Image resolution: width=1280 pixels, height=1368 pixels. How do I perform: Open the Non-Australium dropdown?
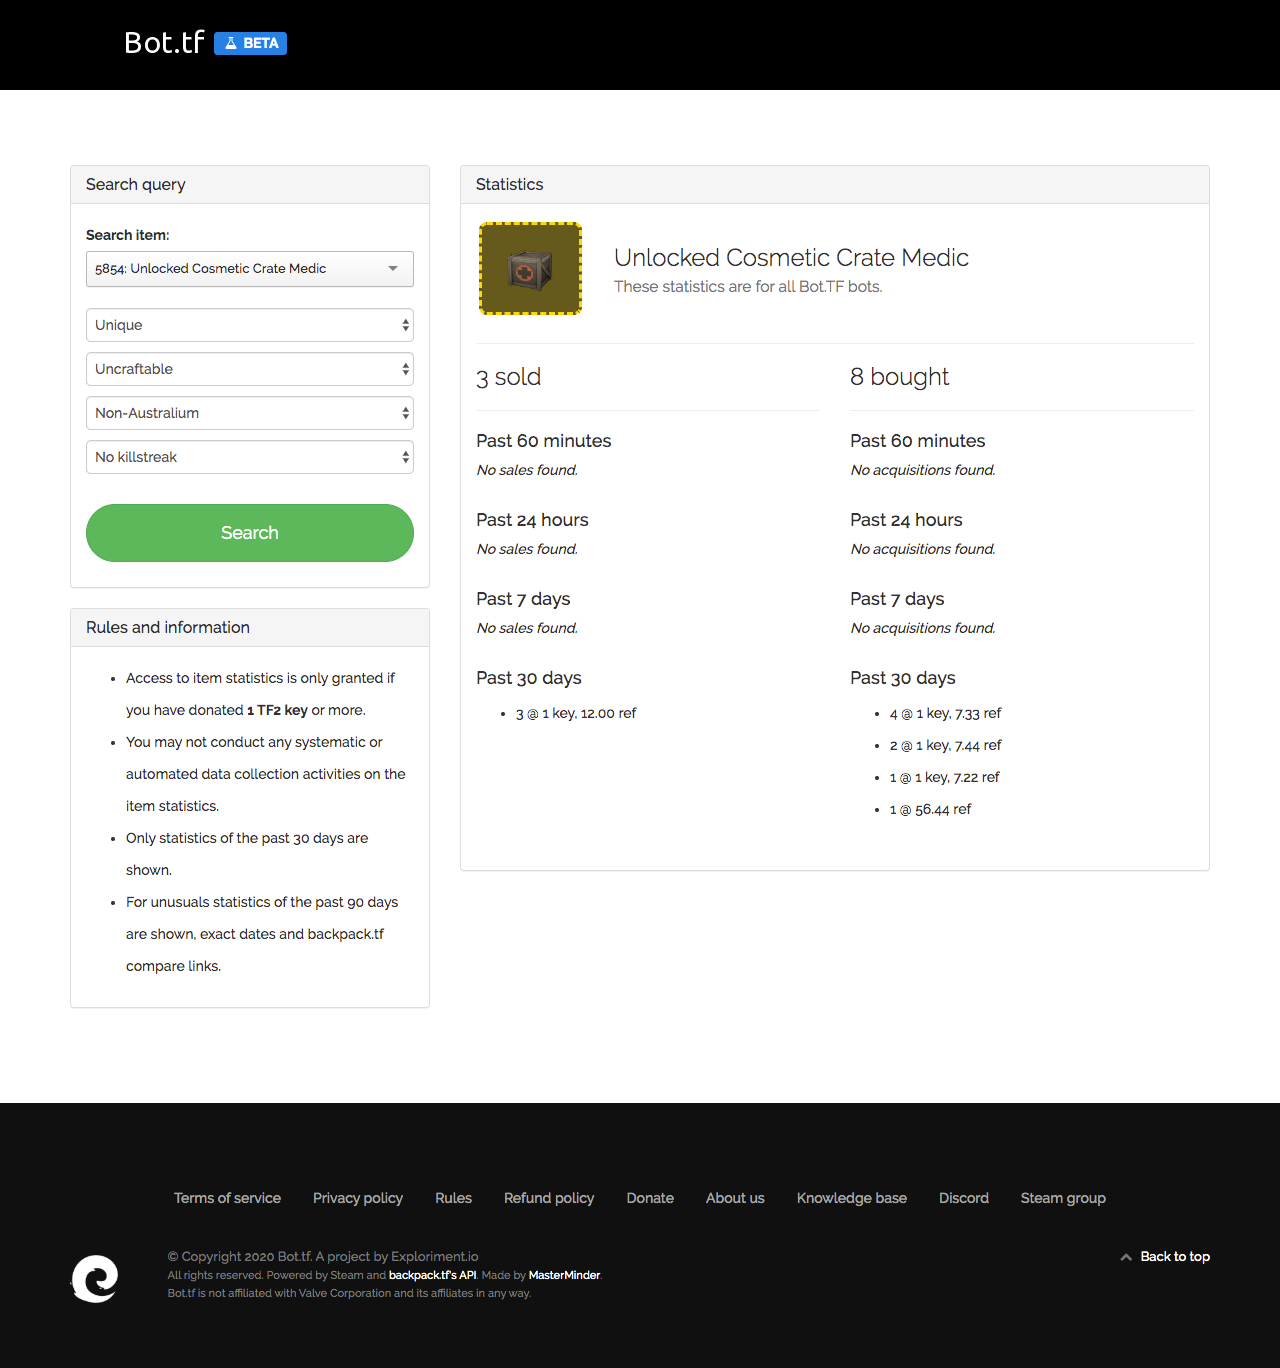tap(250, 413)
